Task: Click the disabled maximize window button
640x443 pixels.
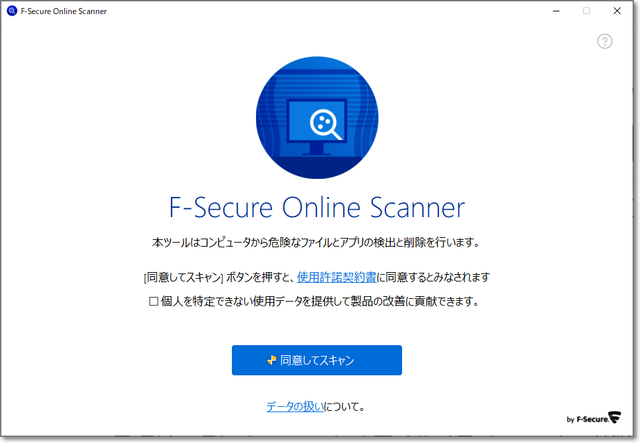Action: point(586,11)
